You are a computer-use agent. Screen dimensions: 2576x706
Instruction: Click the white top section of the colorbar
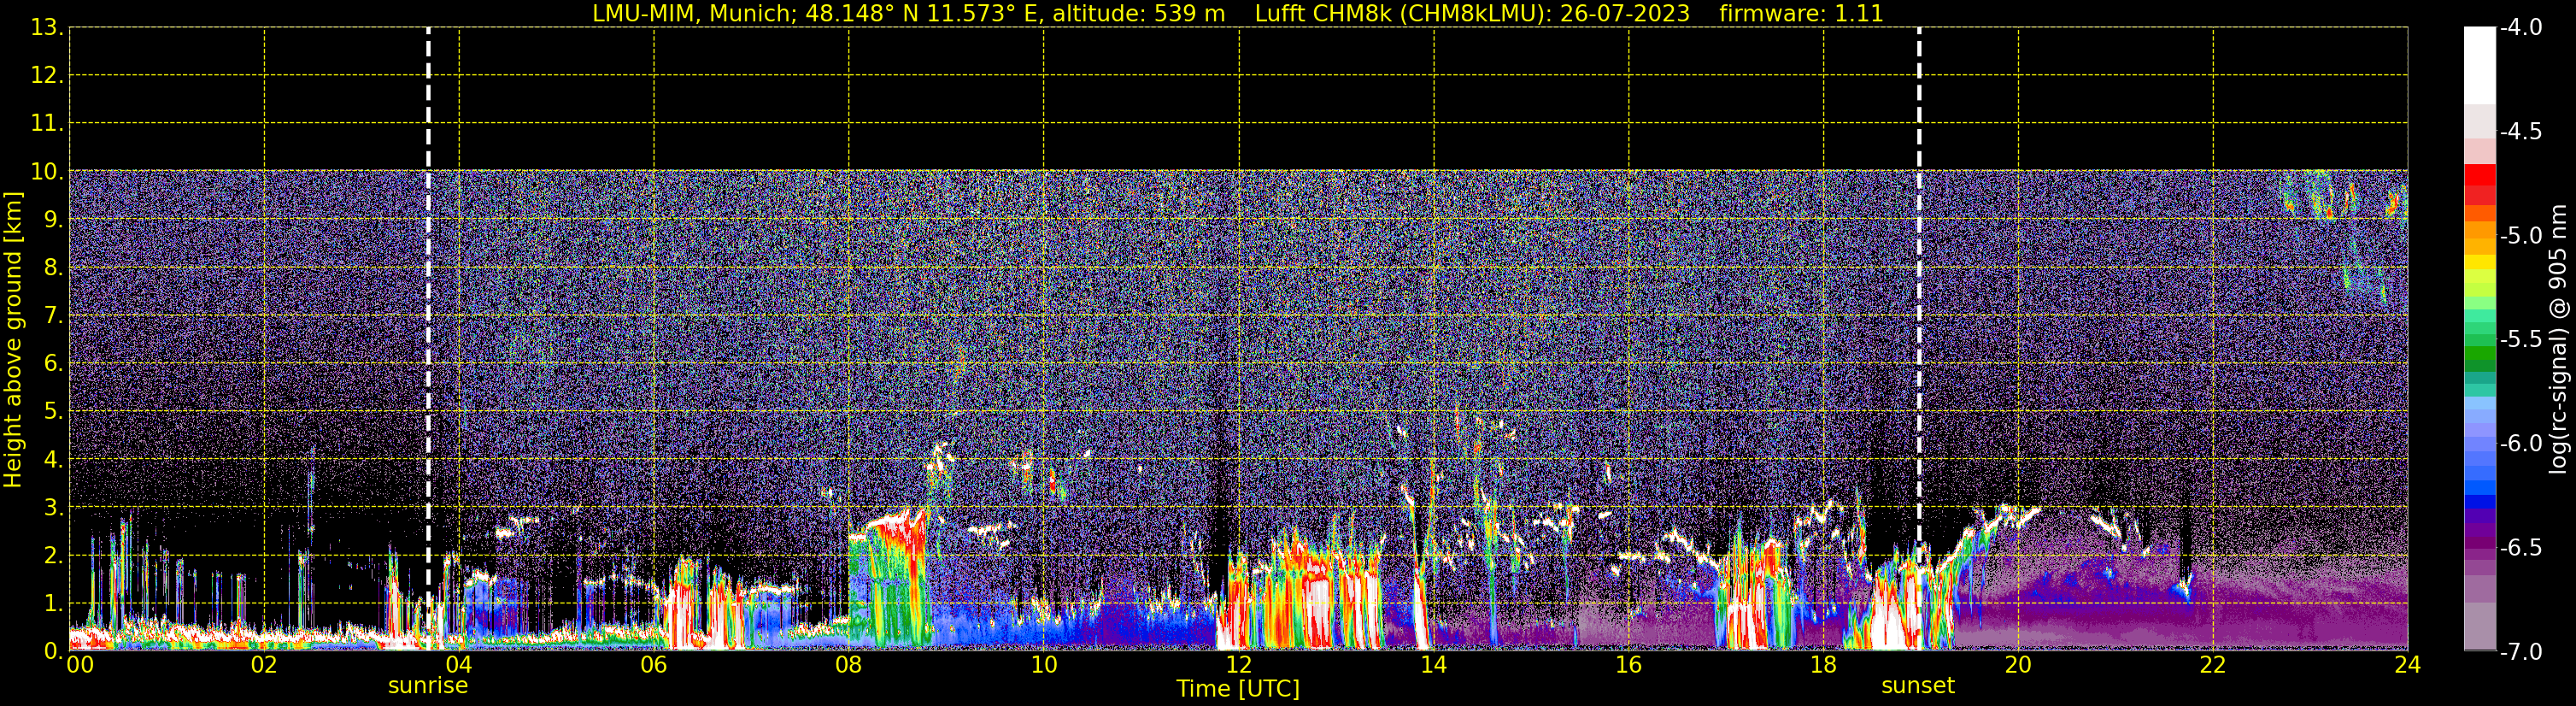[2480, 65]
